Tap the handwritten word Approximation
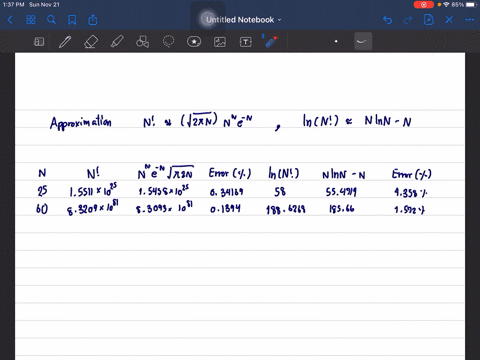 click(x=80, y=122)
